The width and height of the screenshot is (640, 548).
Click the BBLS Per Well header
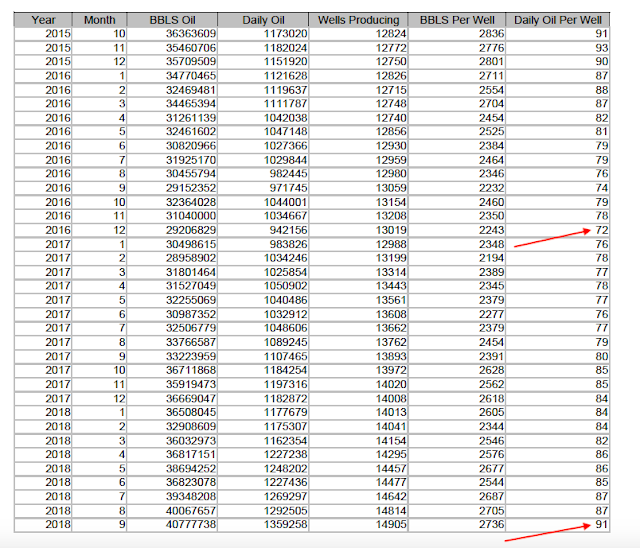point(457,20)
